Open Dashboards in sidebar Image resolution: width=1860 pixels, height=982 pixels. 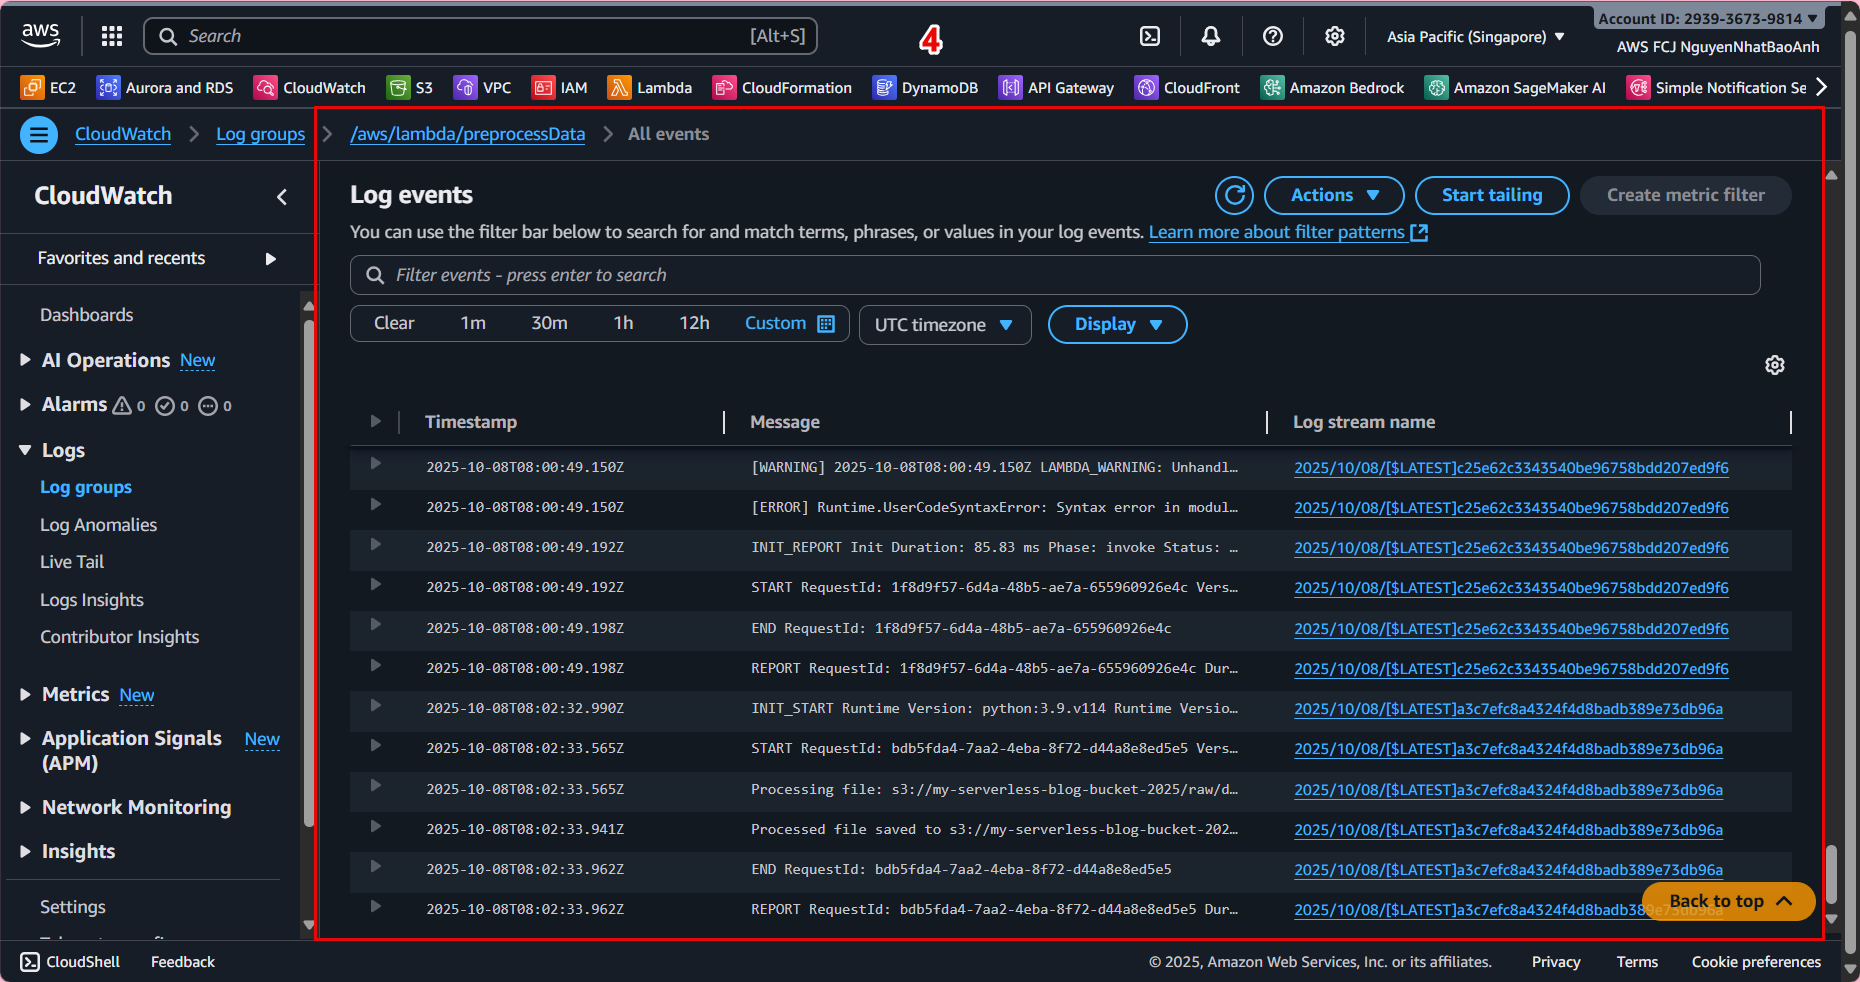point(86,315)
